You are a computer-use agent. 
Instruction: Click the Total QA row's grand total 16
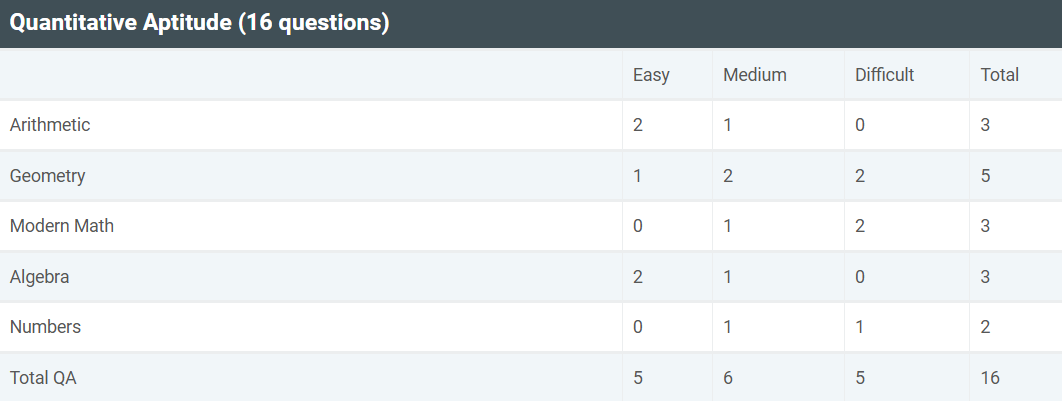990,378
